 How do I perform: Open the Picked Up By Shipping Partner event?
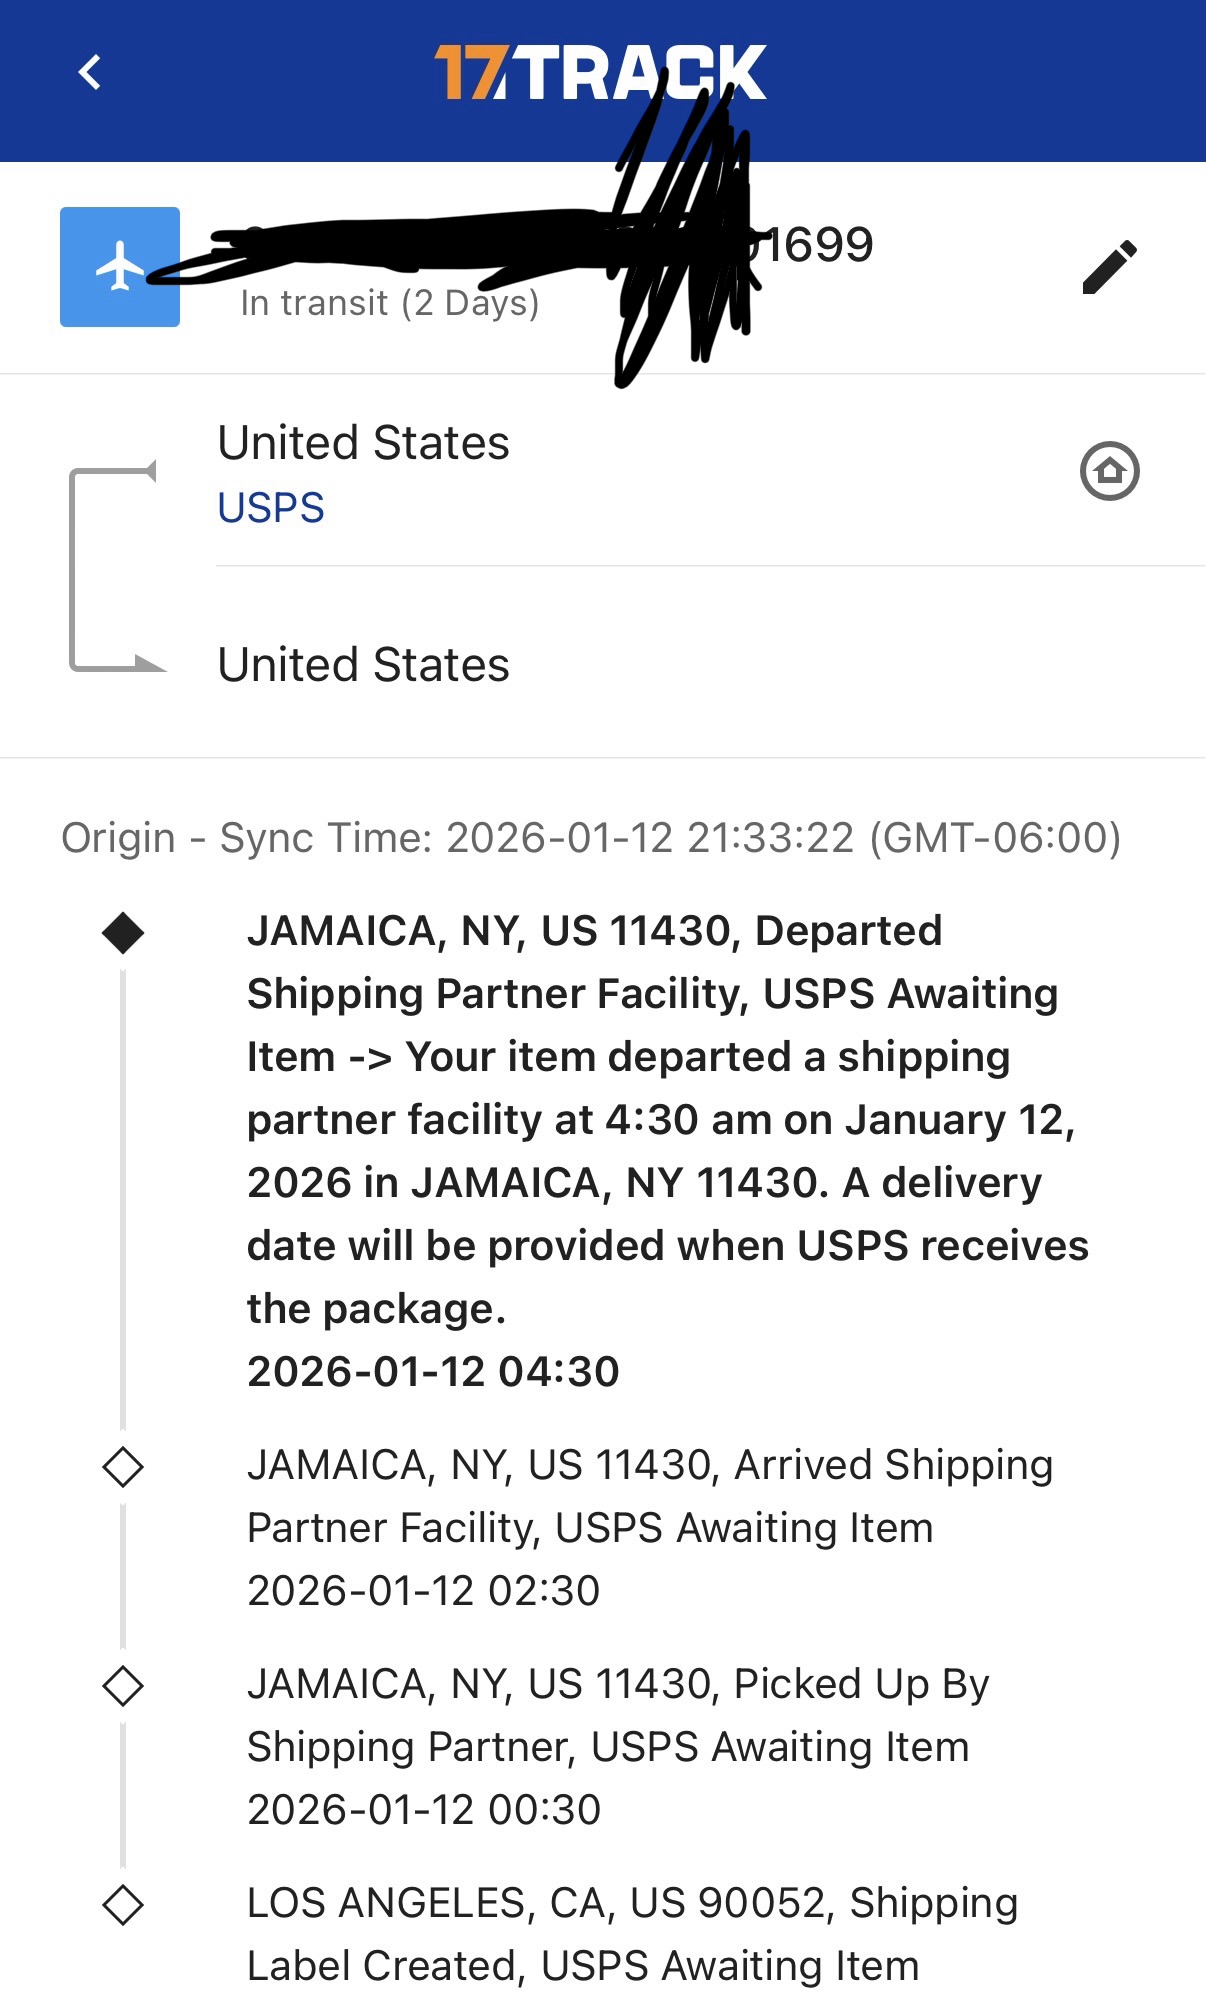pos(617,1746)
